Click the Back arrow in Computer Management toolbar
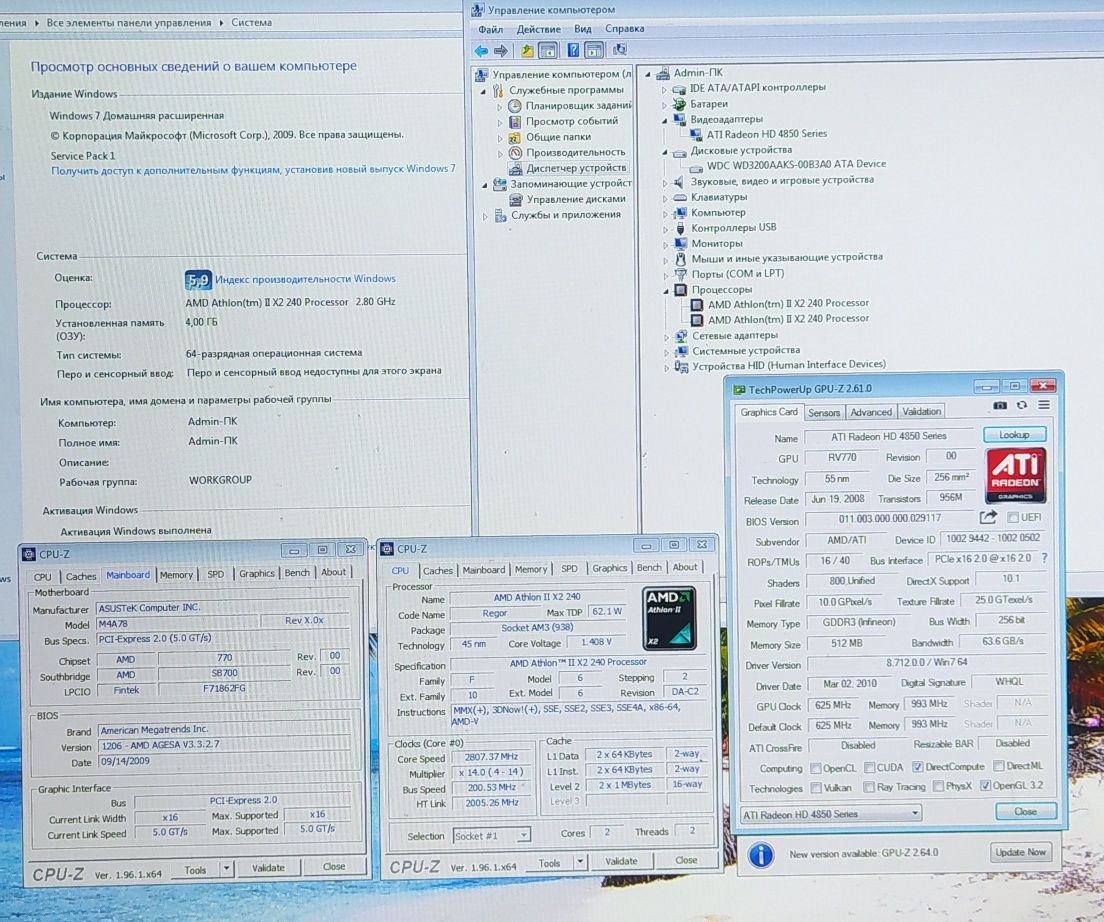The image size is (1104, 922). tap(481, 51)
